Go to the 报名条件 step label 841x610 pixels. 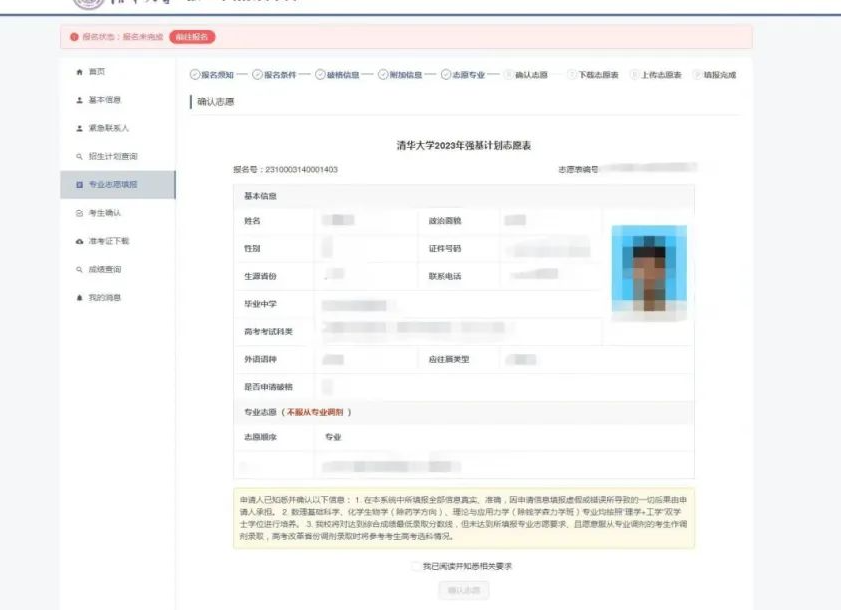click(x=280, y=75)
